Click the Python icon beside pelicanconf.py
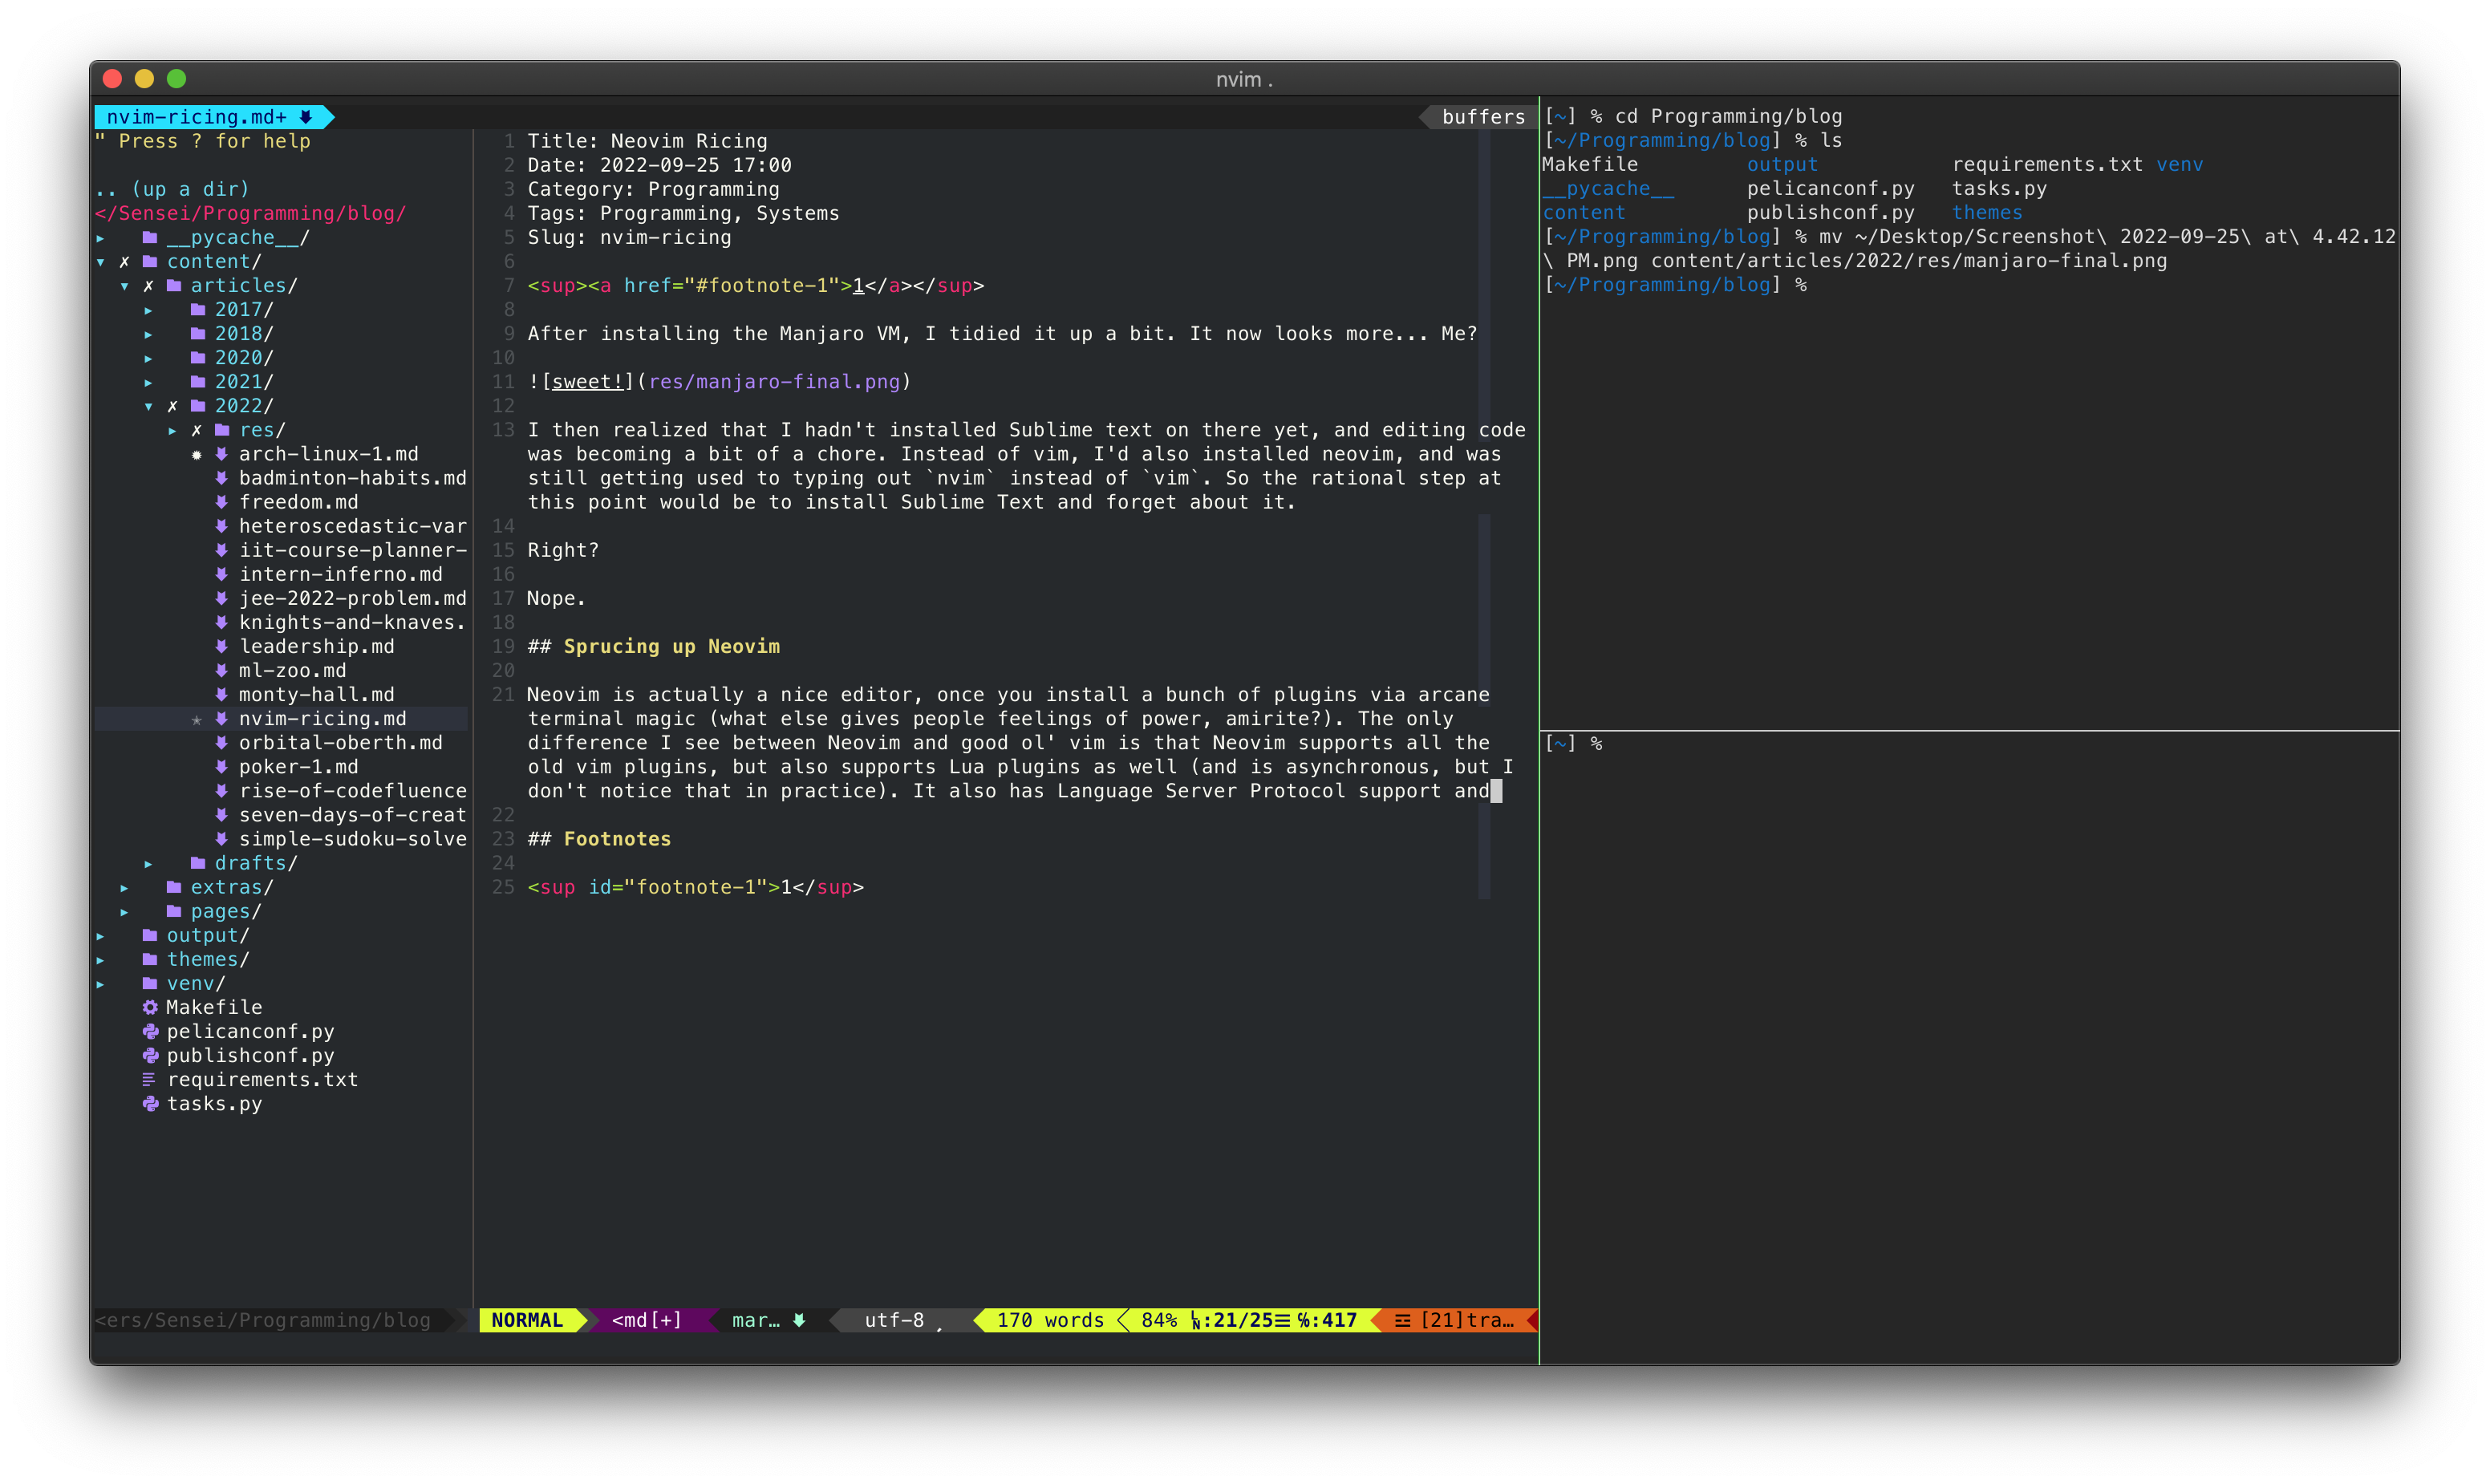This screenshot has width=2490, height=1484. pyautogui.click(x=150, y=1031)
